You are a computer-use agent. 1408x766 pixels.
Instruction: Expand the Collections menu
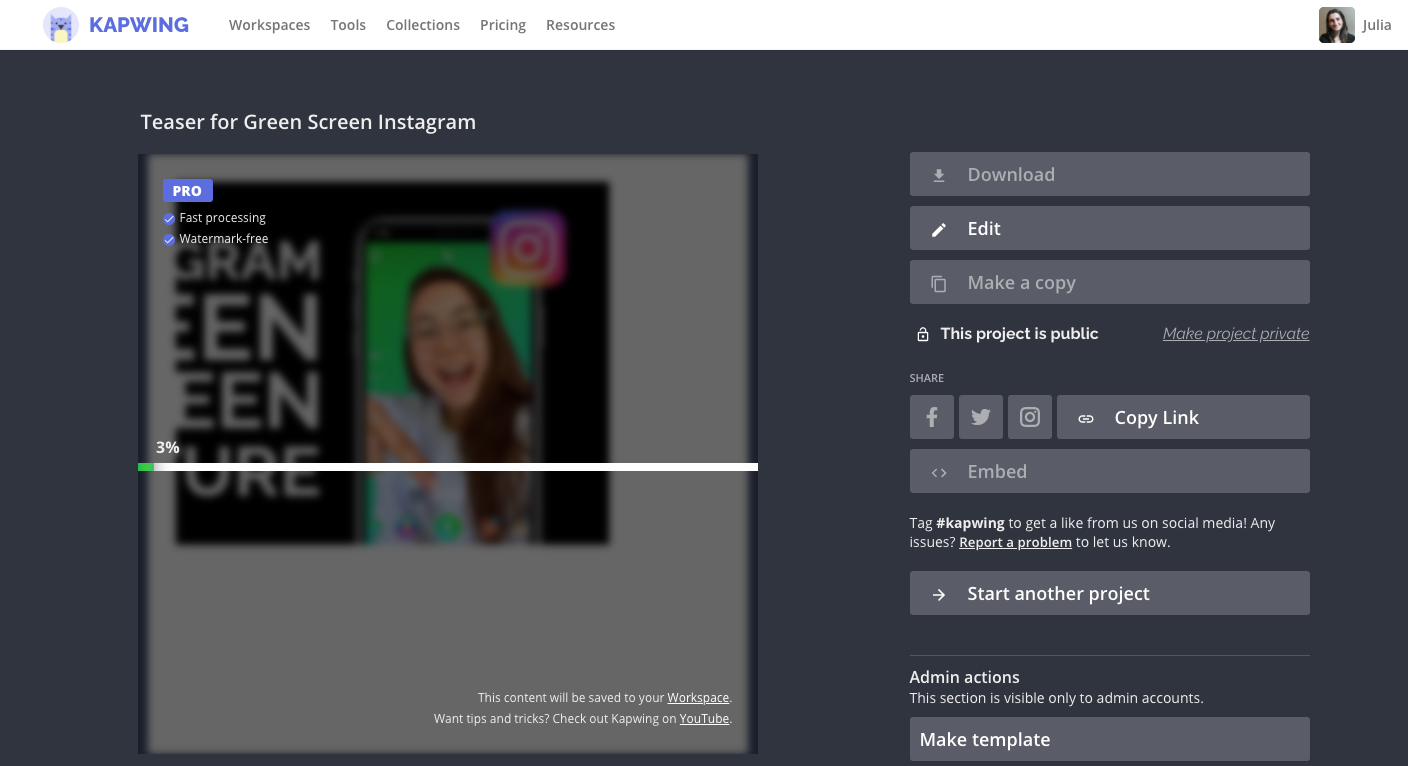tap(423, 25)
